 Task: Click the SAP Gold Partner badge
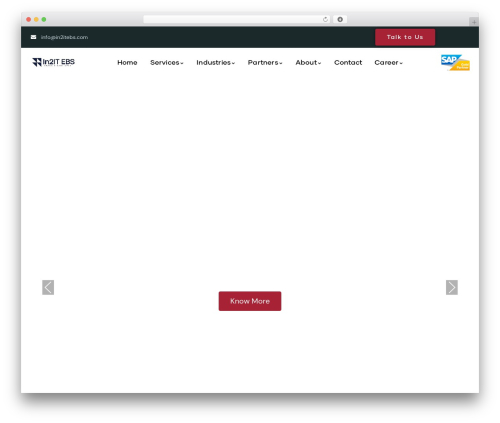pos(455,62)
